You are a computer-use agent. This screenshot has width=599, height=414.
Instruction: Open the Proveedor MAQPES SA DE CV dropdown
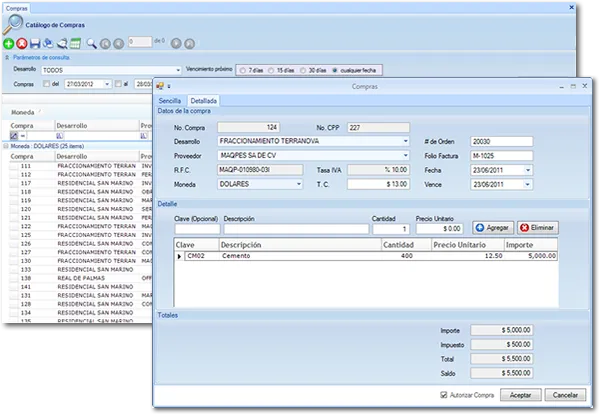pos(405,156)
